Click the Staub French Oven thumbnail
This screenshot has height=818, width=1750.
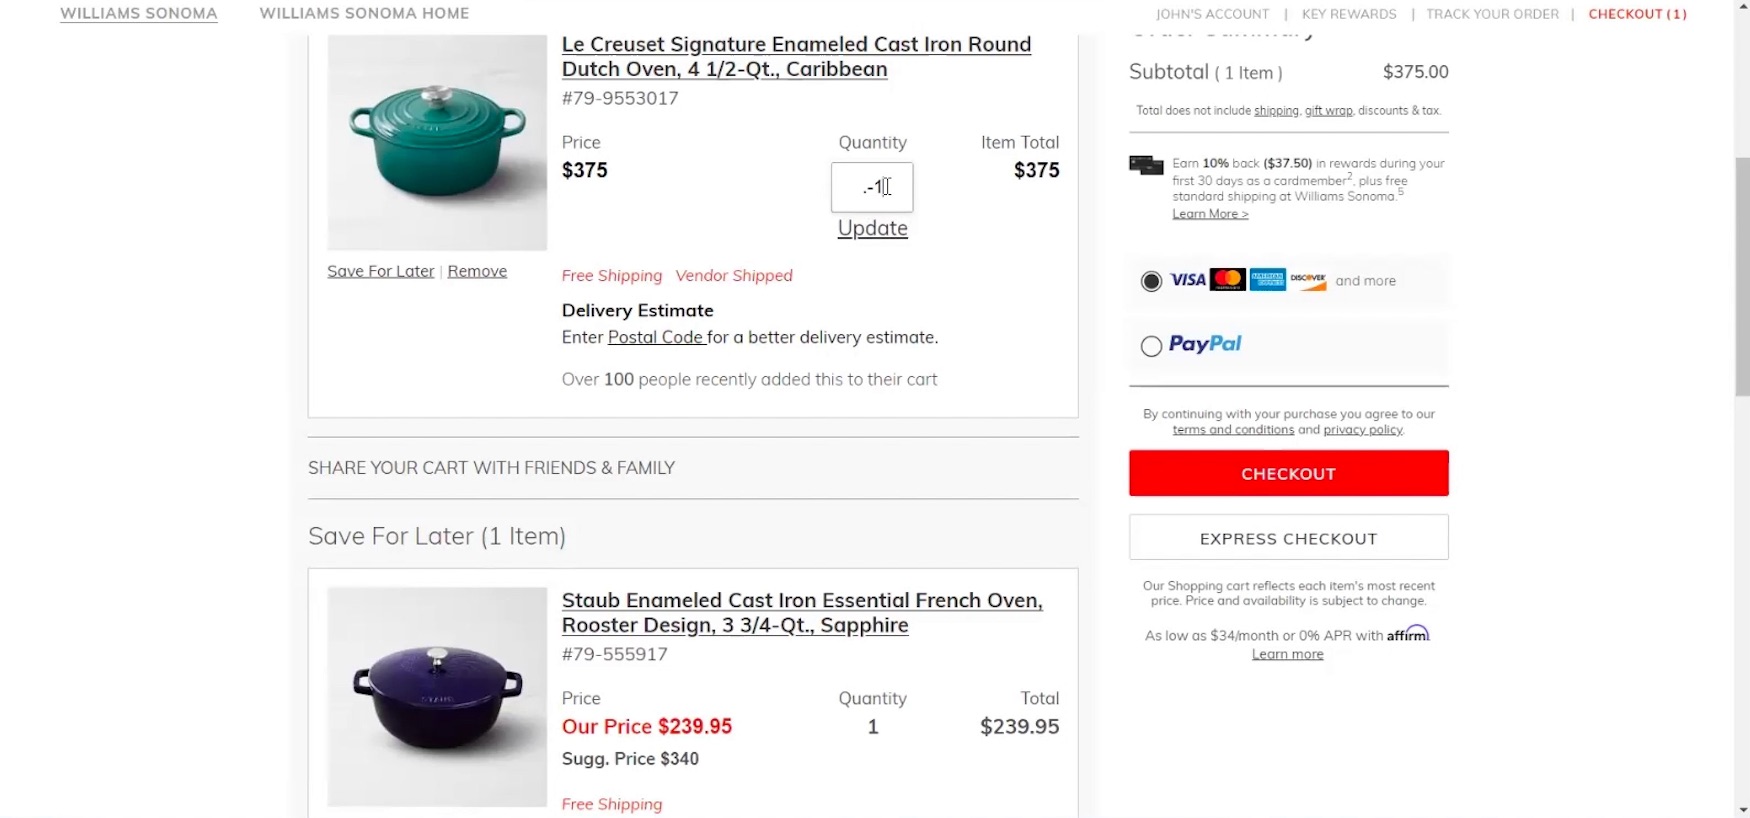436,697
